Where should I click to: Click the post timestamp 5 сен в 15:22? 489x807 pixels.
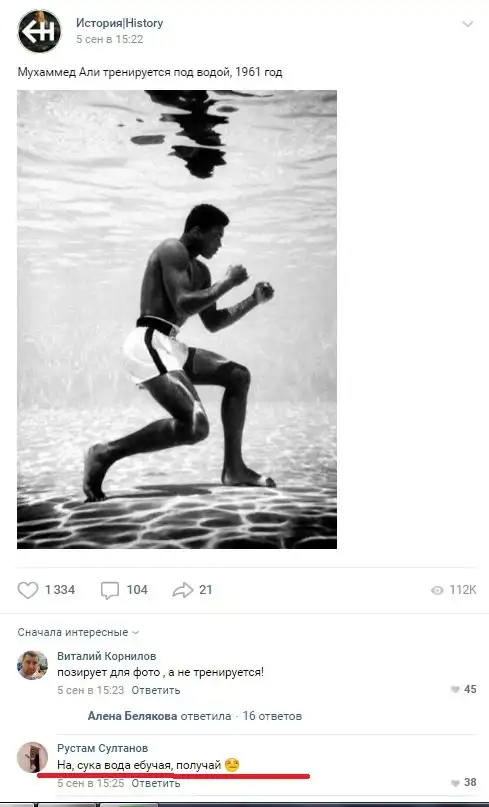click(x=110, y=39)
